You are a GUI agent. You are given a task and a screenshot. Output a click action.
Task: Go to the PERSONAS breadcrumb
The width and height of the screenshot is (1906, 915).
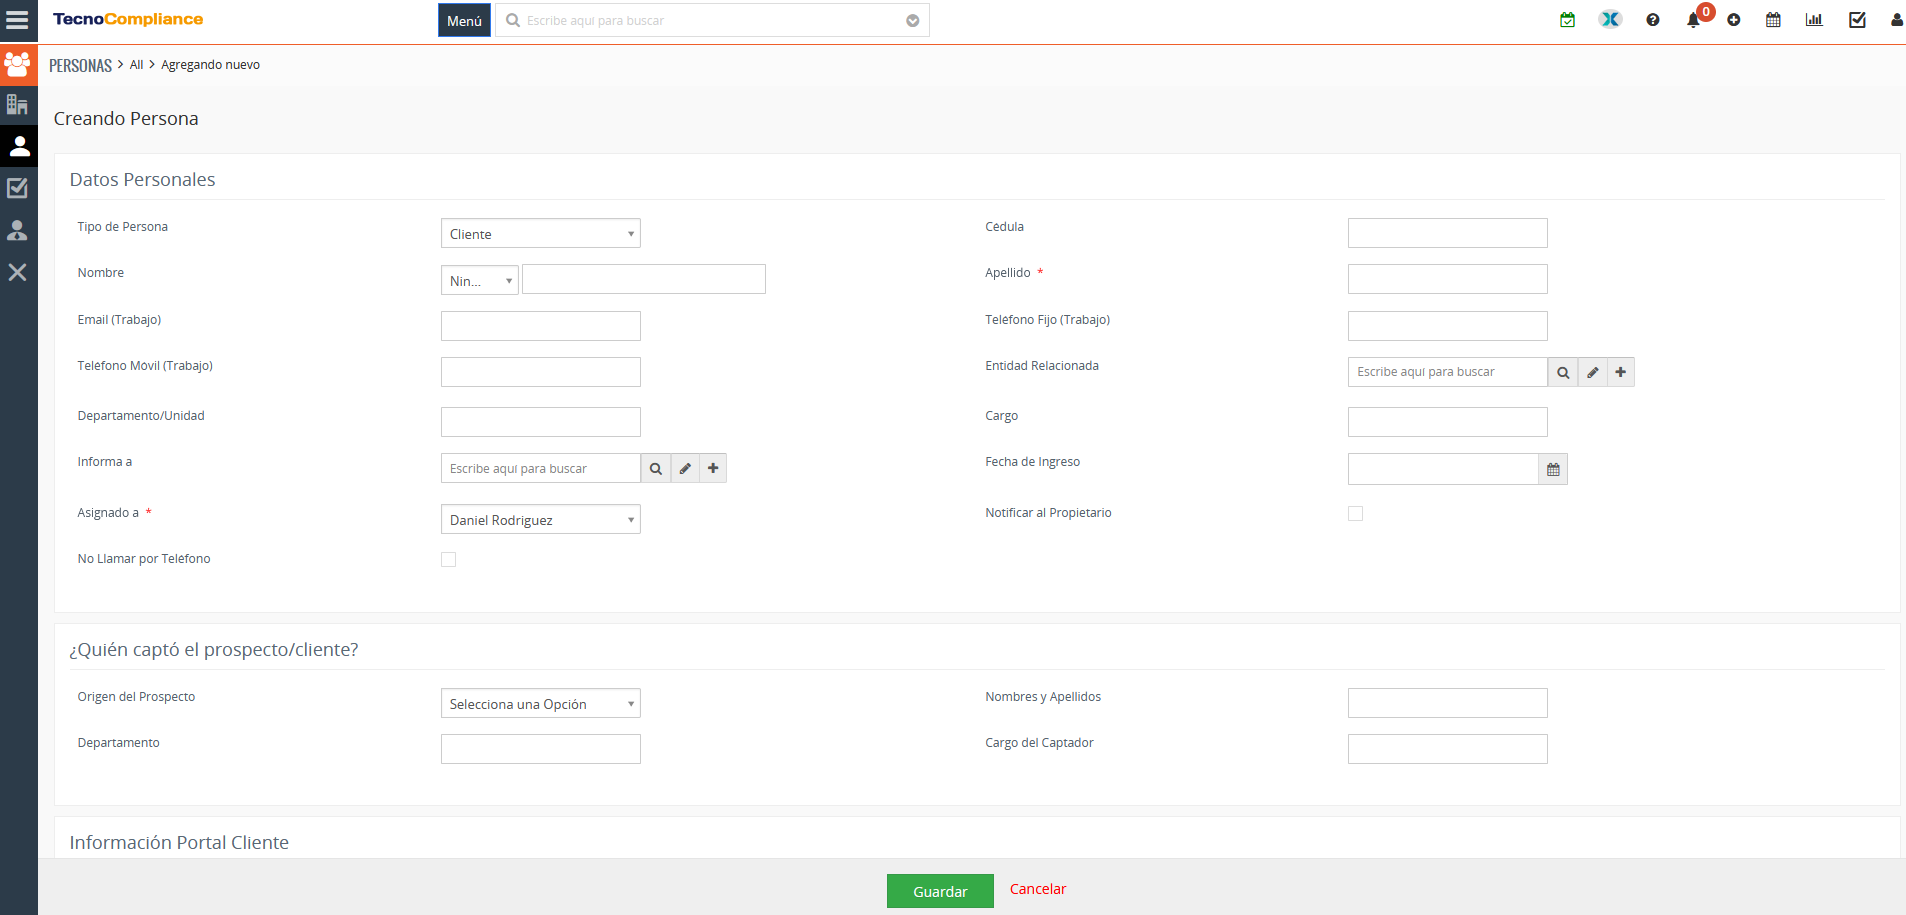pyautogui.click(x=80, y=65)
